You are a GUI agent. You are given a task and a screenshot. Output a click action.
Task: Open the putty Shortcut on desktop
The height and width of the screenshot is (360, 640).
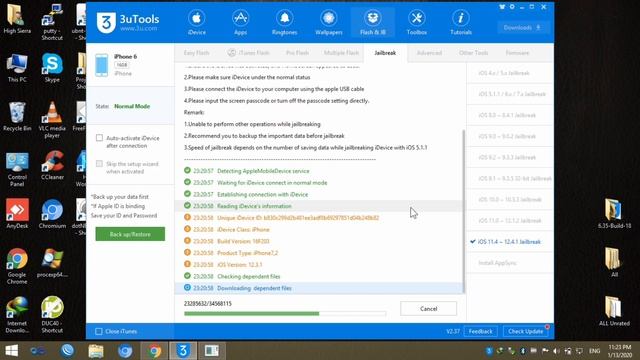52,22
